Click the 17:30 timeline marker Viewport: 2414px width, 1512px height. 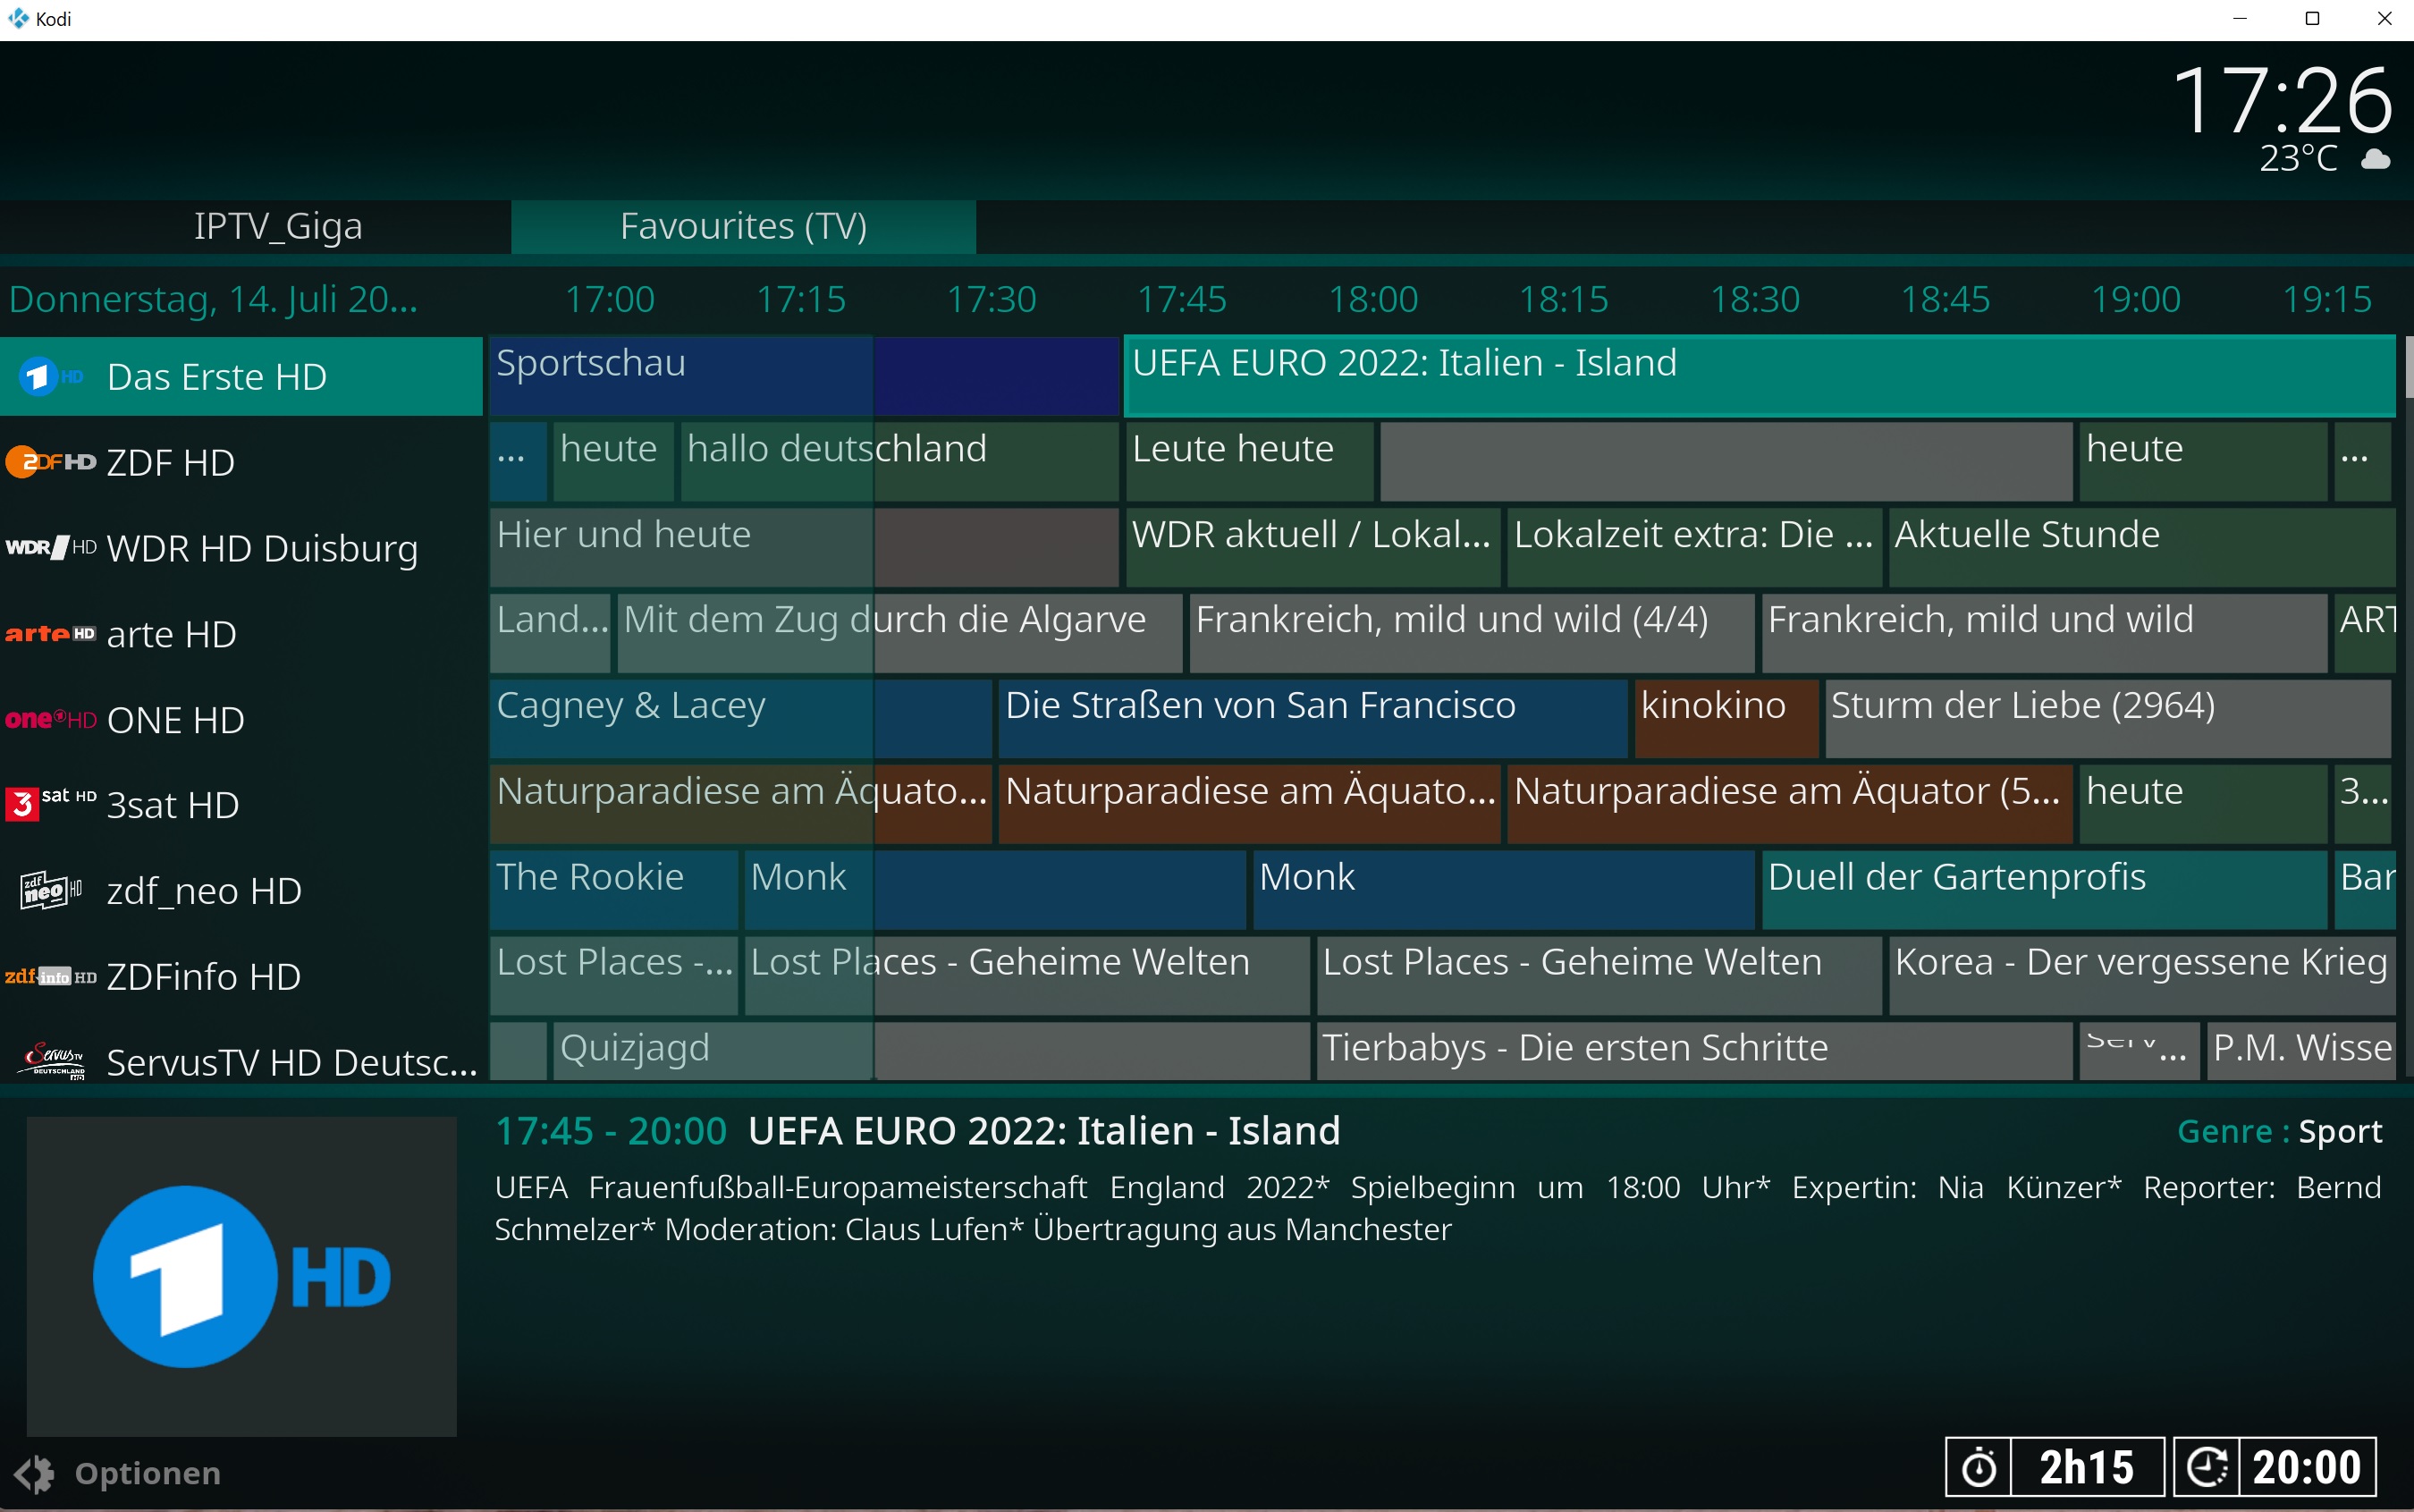point(991,299)
